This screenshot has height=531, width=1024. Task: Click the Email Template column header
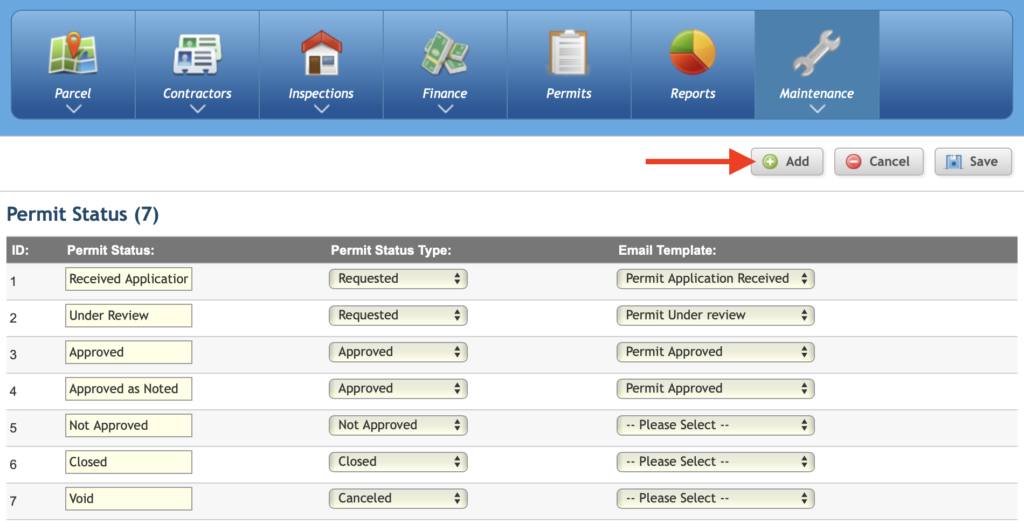(667, 250)
